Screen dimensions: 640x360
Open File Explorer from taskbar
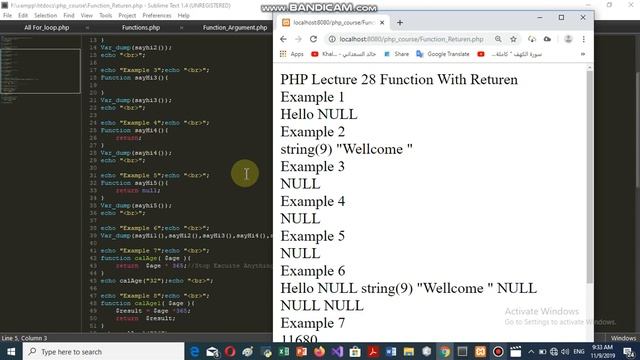tap(409, 351)
